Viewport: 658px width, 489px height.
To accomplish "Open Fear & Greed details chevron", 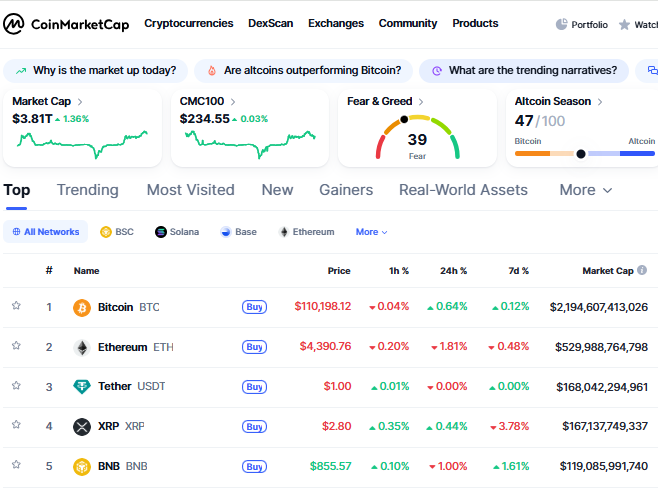I will pyautogui.click(x=421, y=102).
